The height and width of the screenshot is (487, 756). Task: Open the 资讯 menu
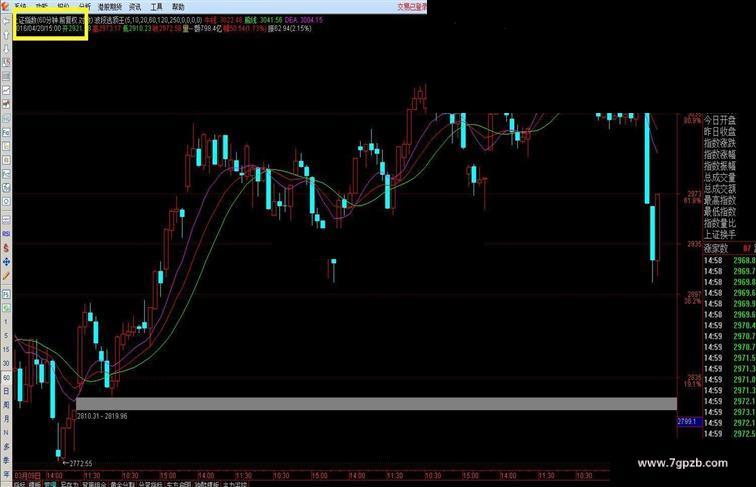click(x=135, y=7)
